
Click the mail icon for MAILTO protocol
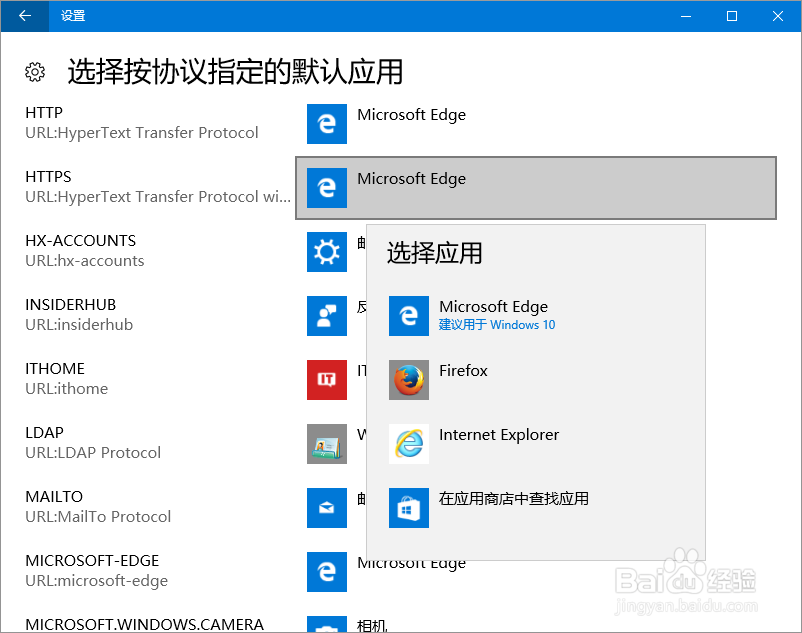326,508
